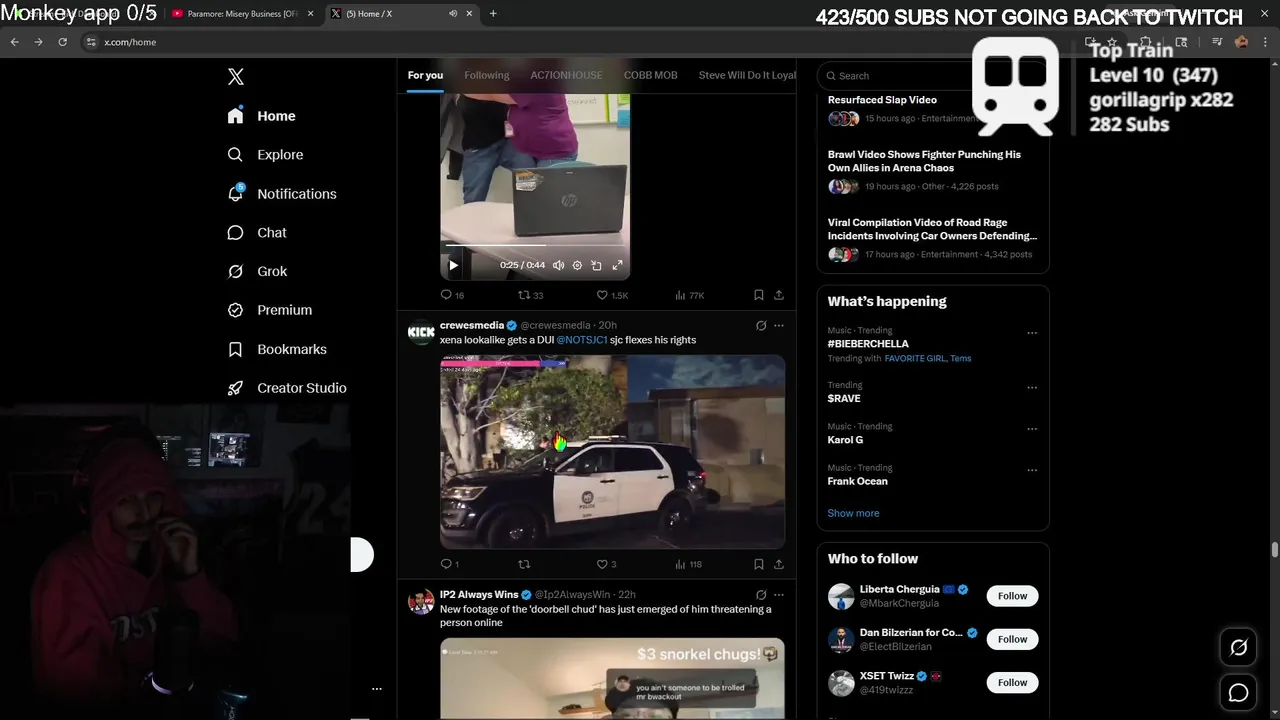Follow XSET Twizz
The height and width of the screenshot is (720, 1280).
[x=1012, y=683]
